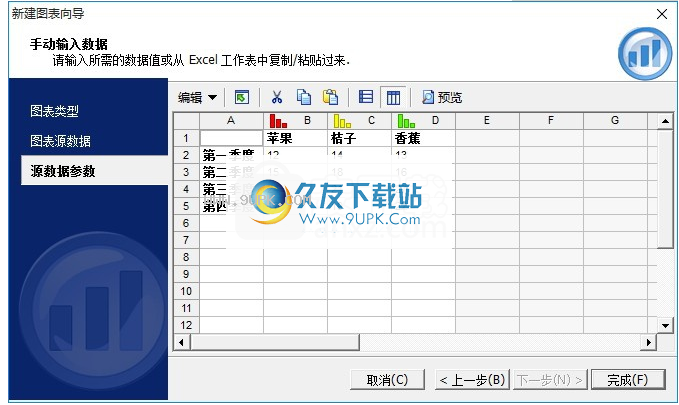Click the vertical scrollbar thumb

665,188
